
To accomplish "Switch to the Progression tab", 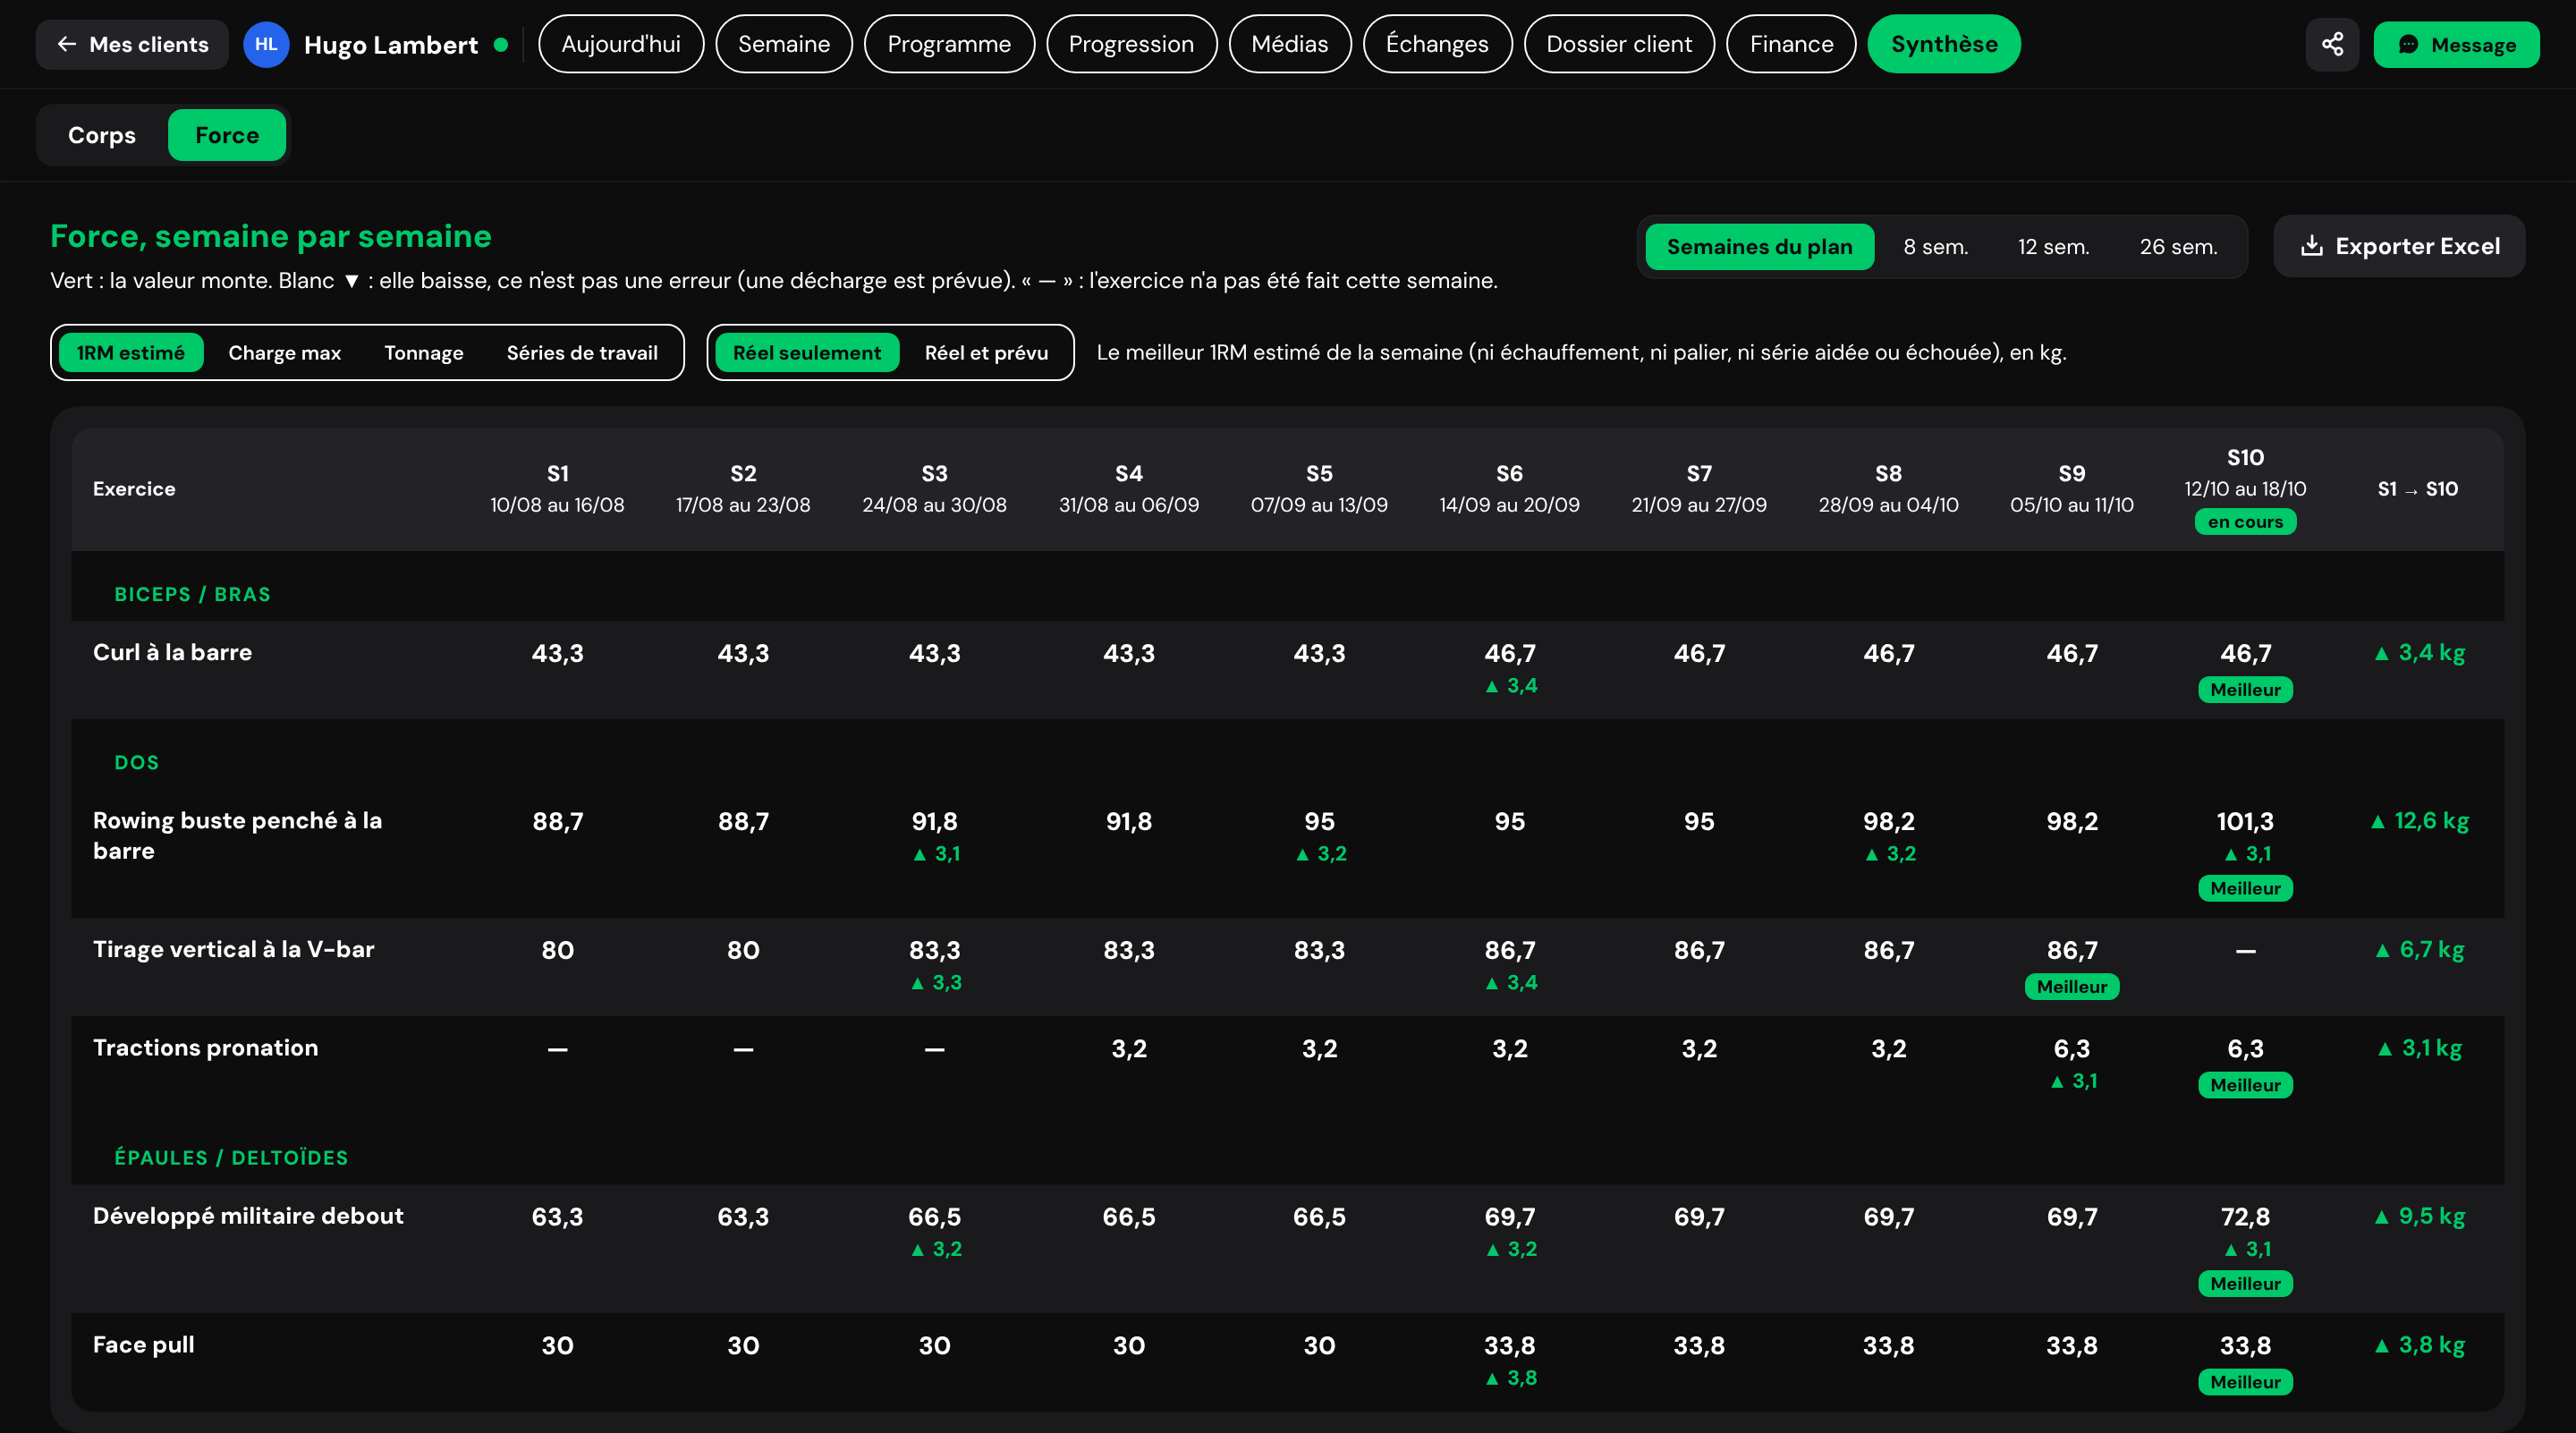I will (1131, 44).
